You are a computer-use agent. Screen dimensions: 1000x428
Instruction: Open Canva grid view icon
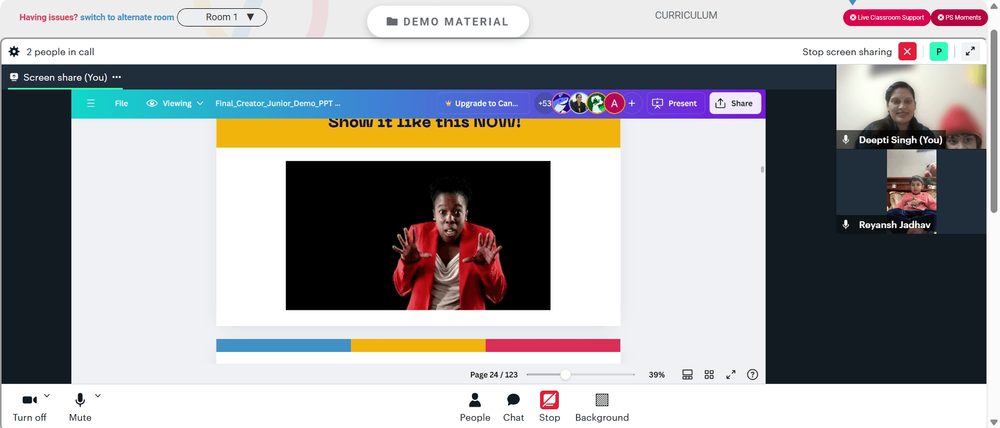709,375
